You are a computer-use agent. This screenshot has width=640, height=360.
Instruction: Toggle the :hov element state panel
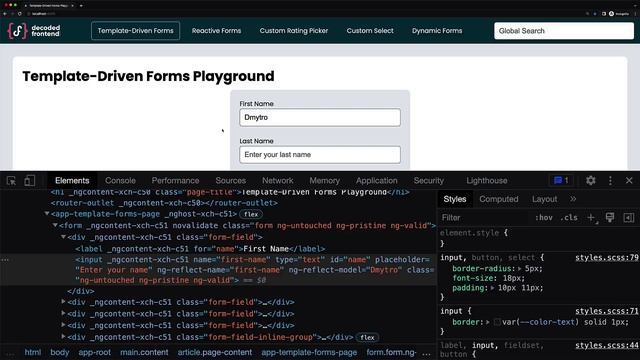(x=544, y=218)
